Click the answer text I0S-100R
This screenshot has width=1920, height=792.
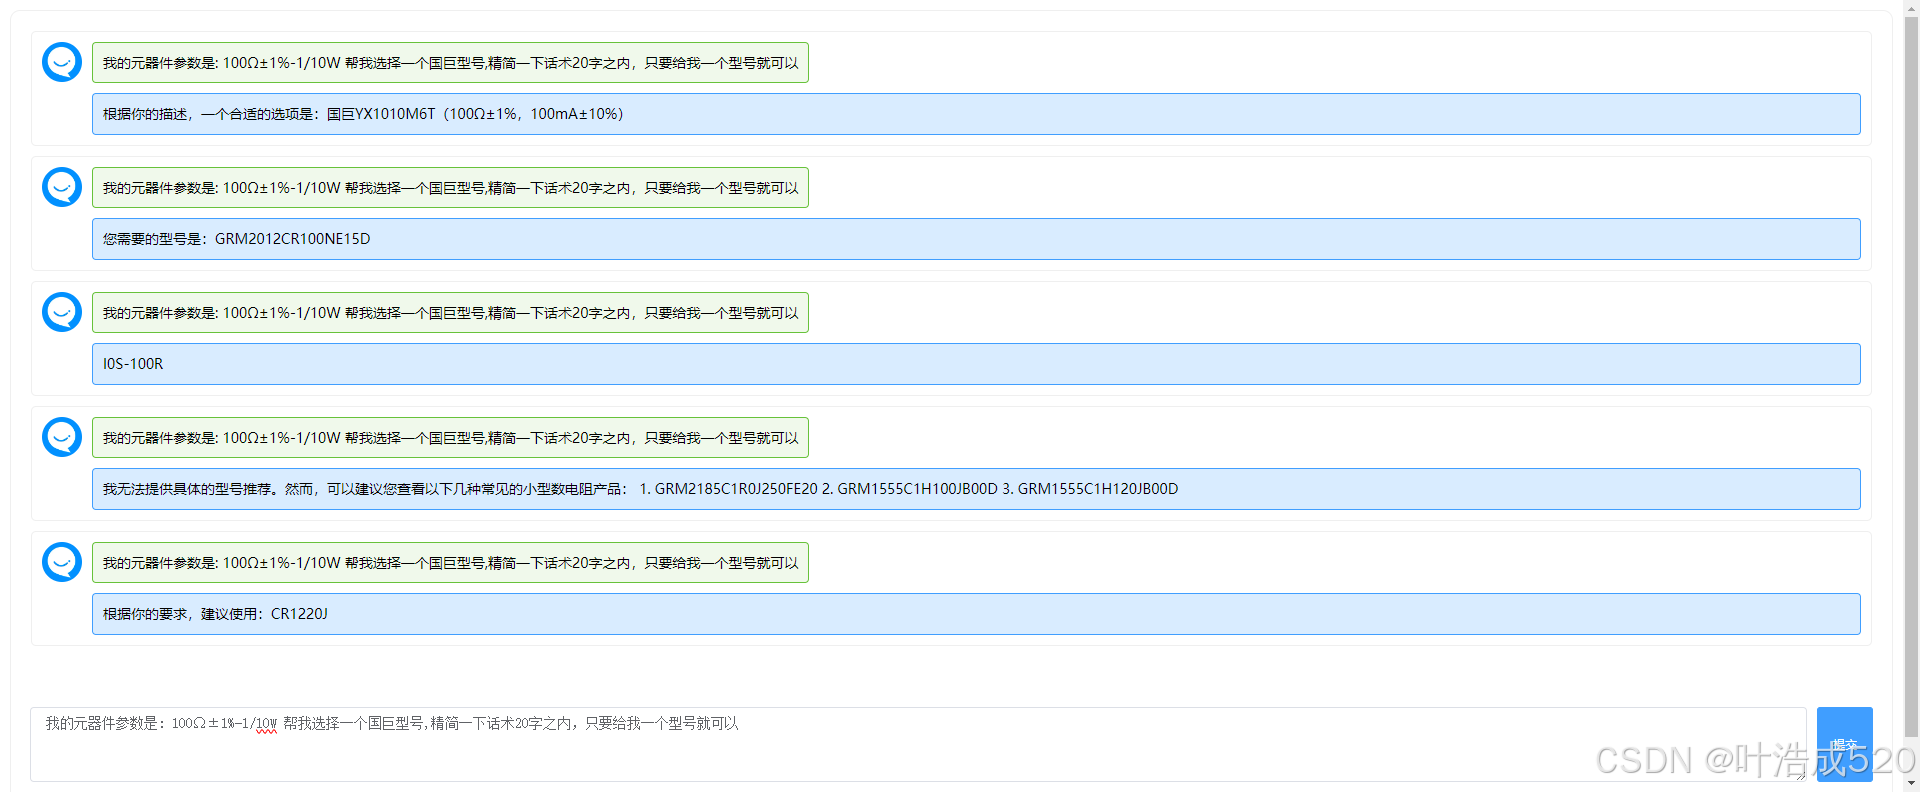click(133, 364)
